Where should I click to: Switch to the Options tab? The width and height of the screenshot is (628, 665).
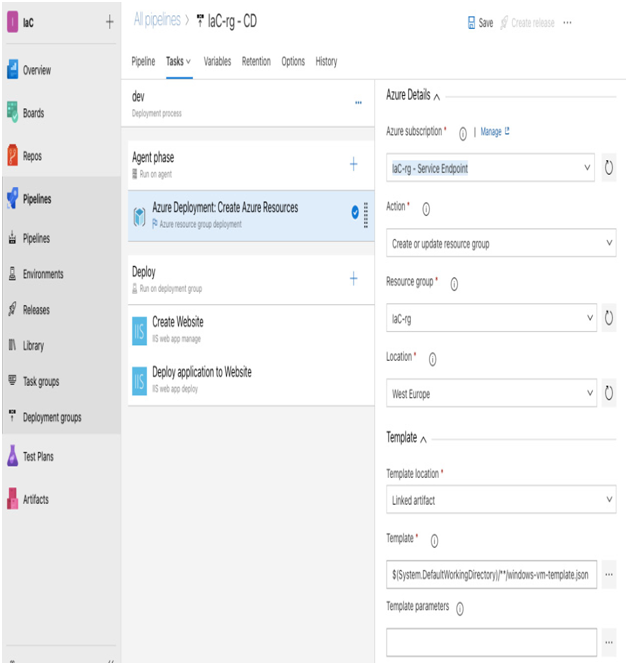293,61
